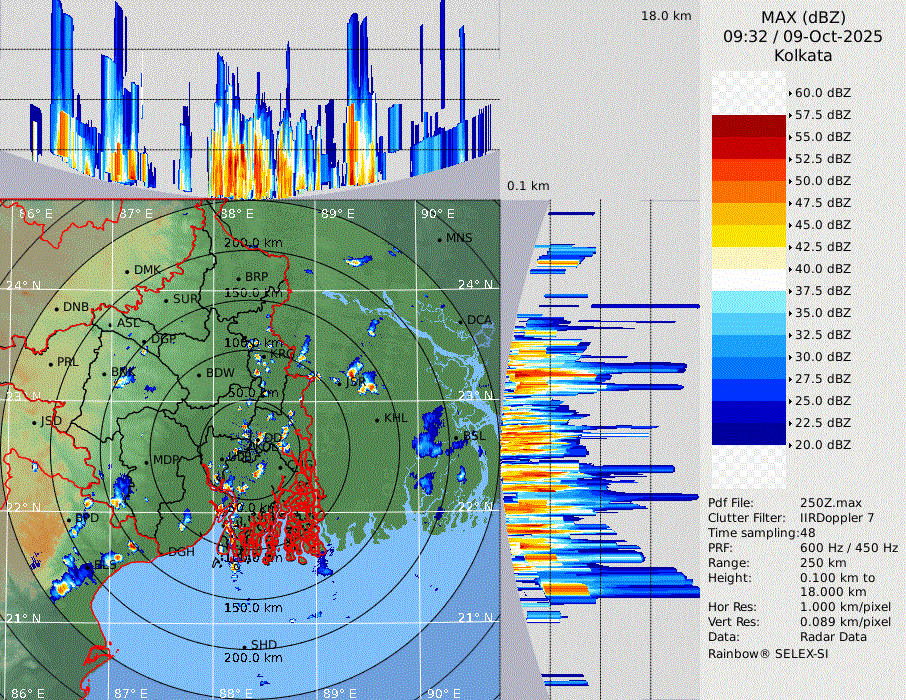Click the MAX (dBZ) title text
This screenshot has width=906, height=700.
803,17
